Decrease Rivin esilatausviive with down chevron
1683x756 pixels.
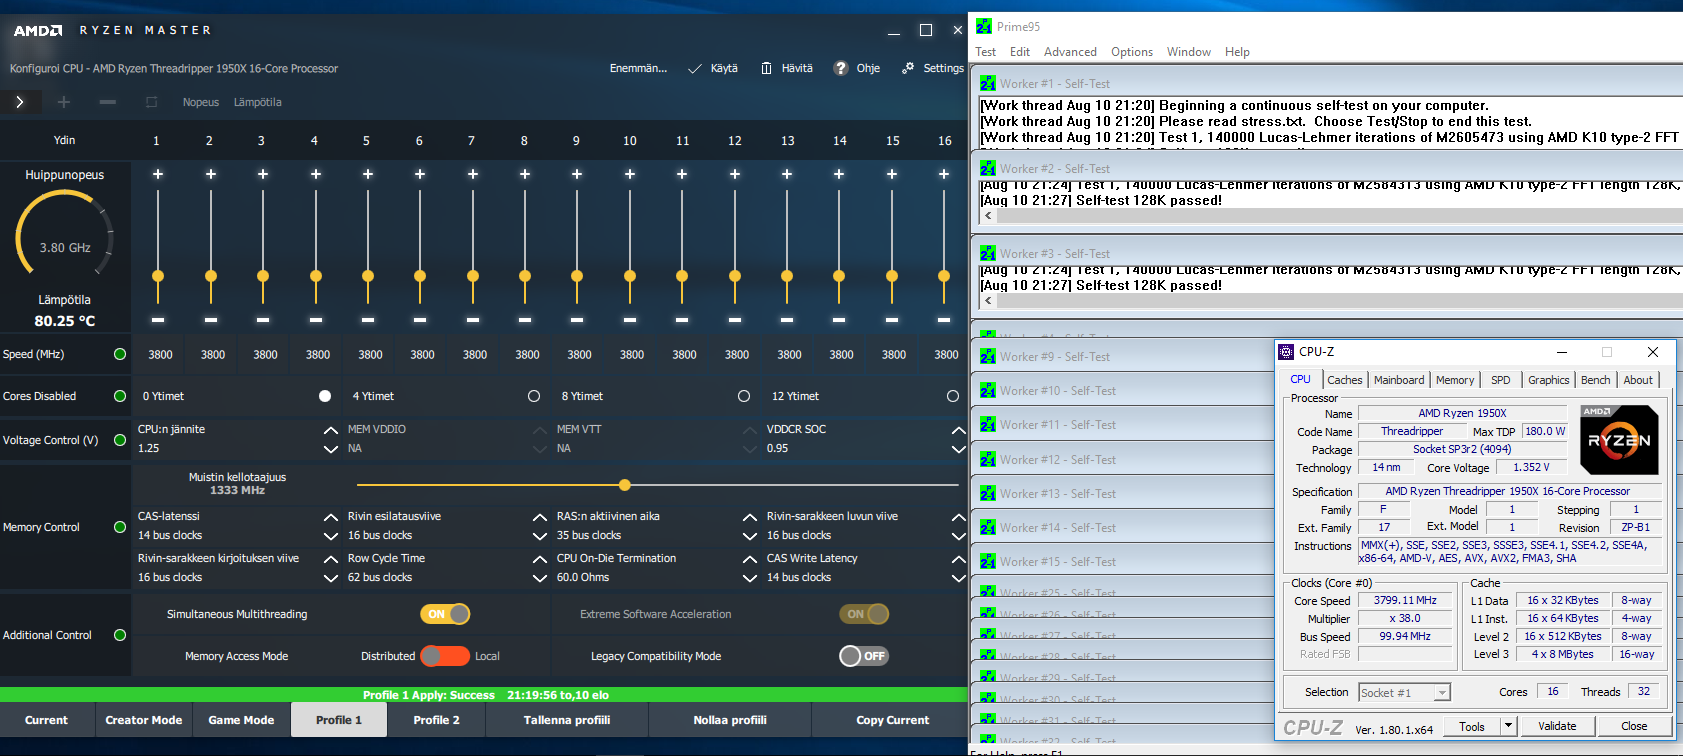[540, 536]
